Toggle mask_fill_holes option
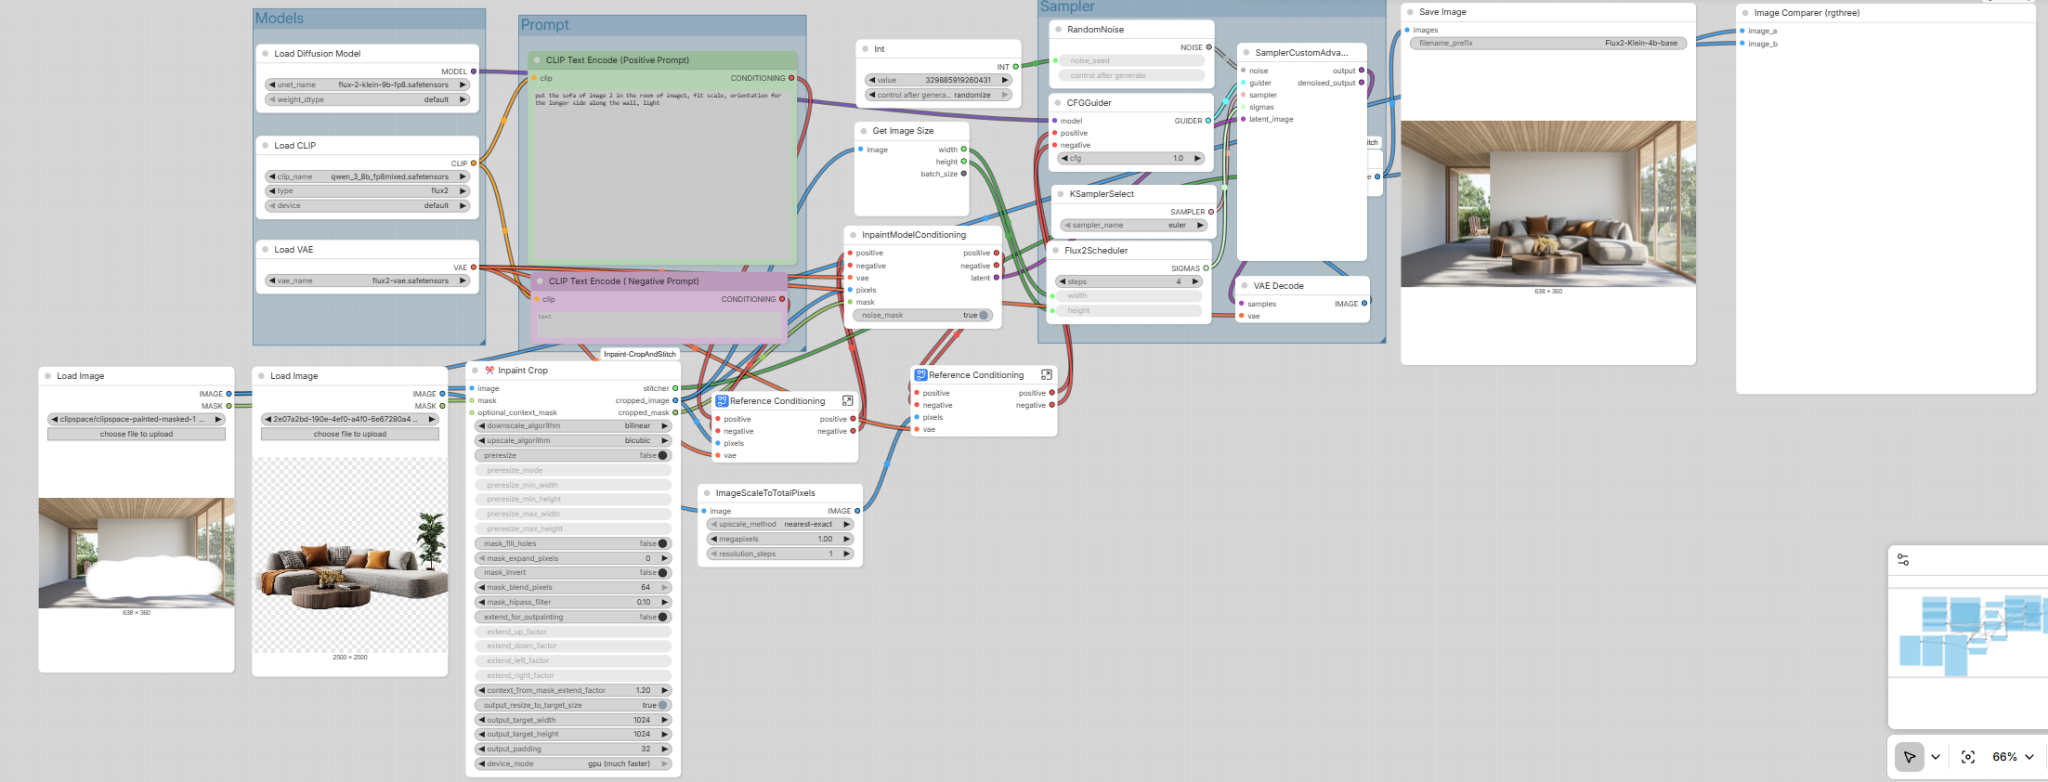The width and height of the screenshot is (2048, 782). pos(661,544)
